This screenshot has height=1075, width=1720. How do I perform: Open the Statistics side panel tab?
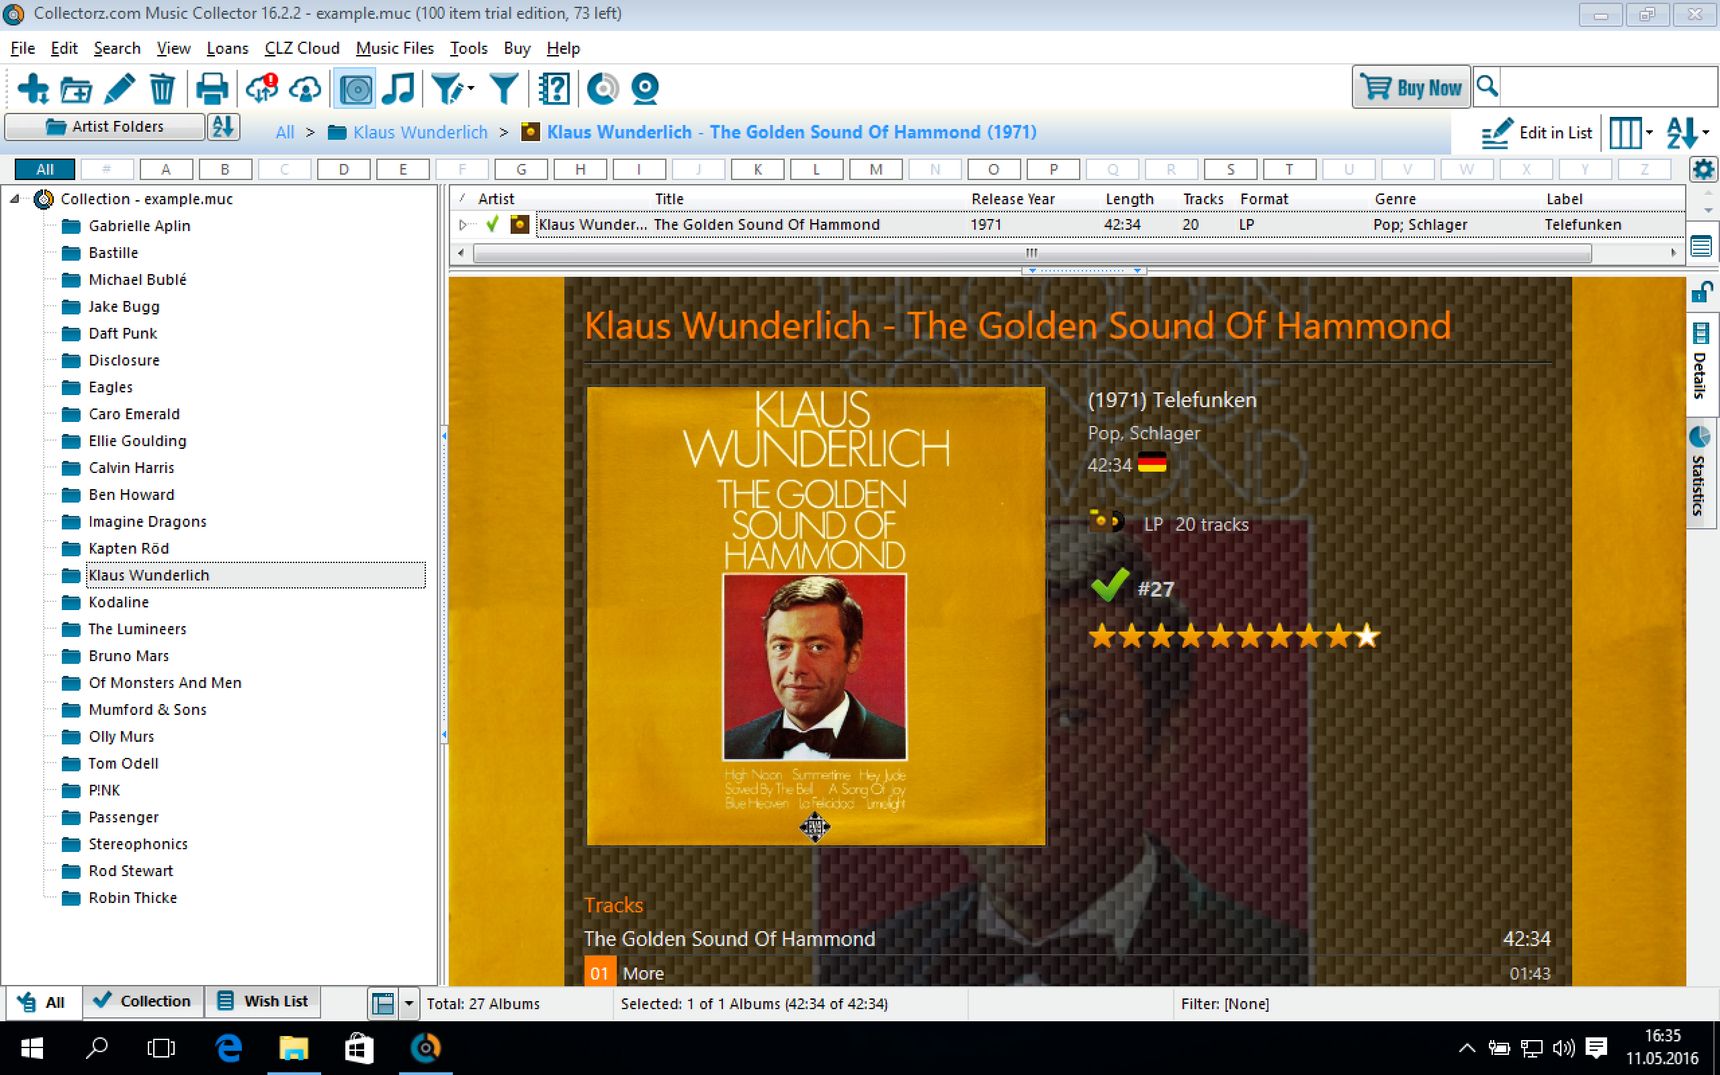click(1700, 472)
